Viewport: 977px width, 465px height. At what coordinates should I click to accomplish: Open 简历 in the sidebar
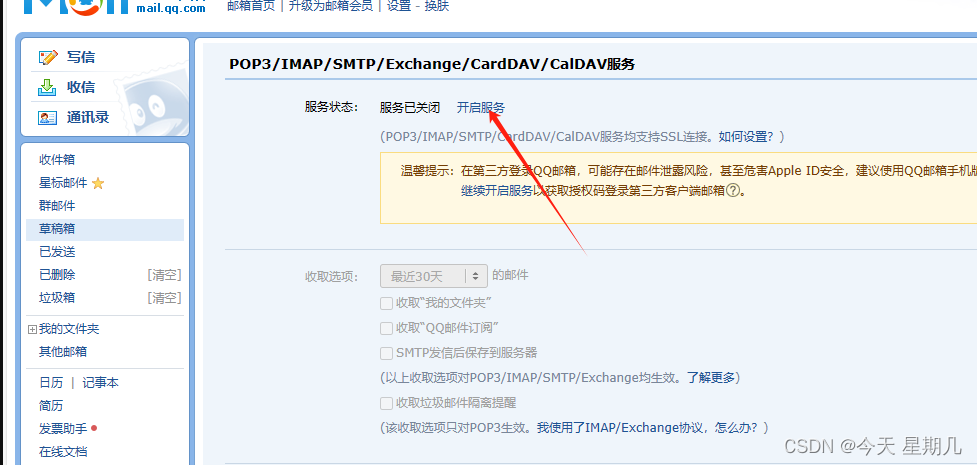[x=51, y=406]
